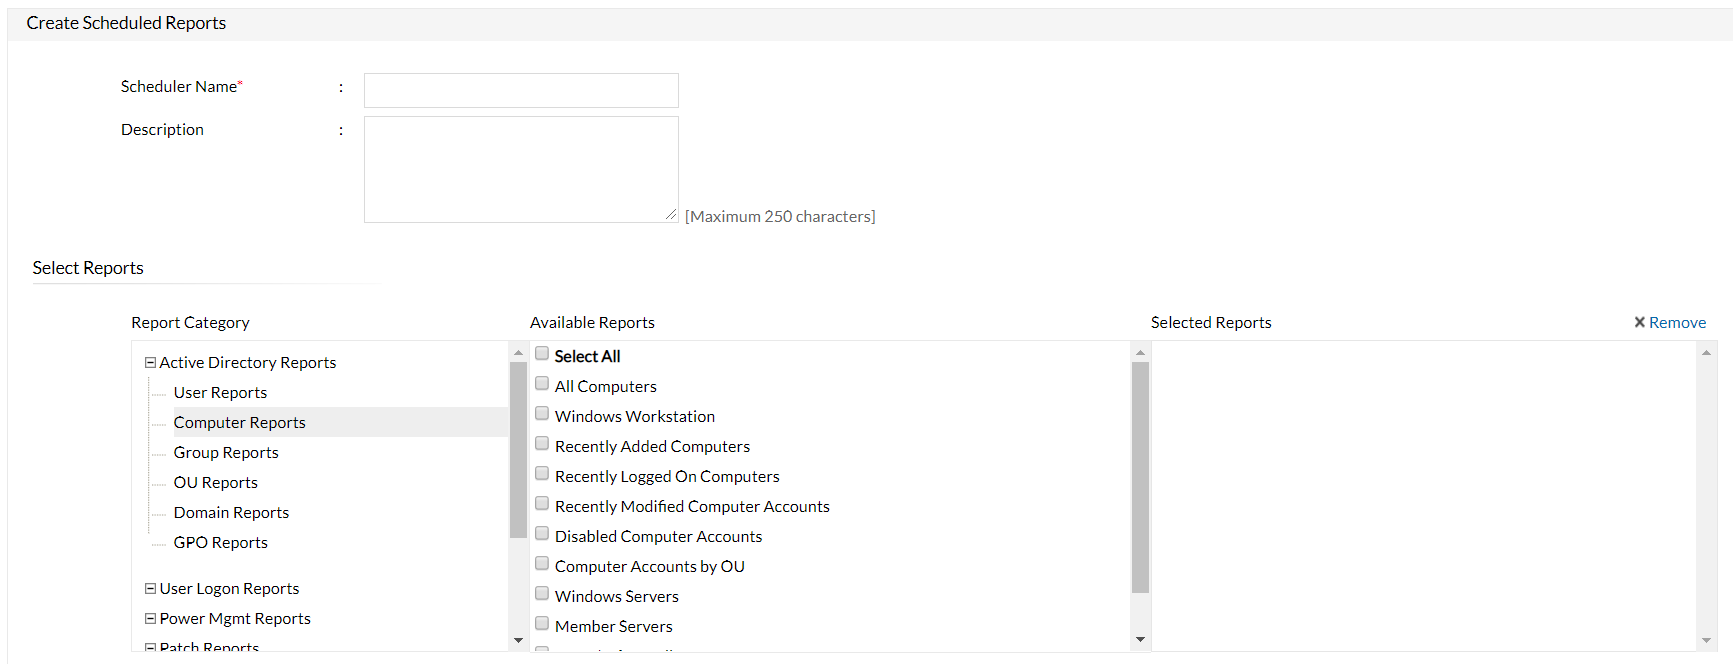This screenshot has height=664, width=1733.
Task: Collapse the User Logon Reports node
Action: tap(150, 589)
